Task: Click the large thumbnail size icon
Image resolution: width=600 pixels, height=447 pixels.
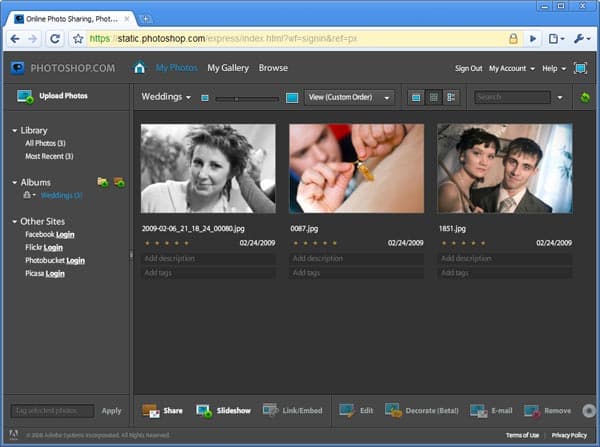Action: [x=292, y=98]
